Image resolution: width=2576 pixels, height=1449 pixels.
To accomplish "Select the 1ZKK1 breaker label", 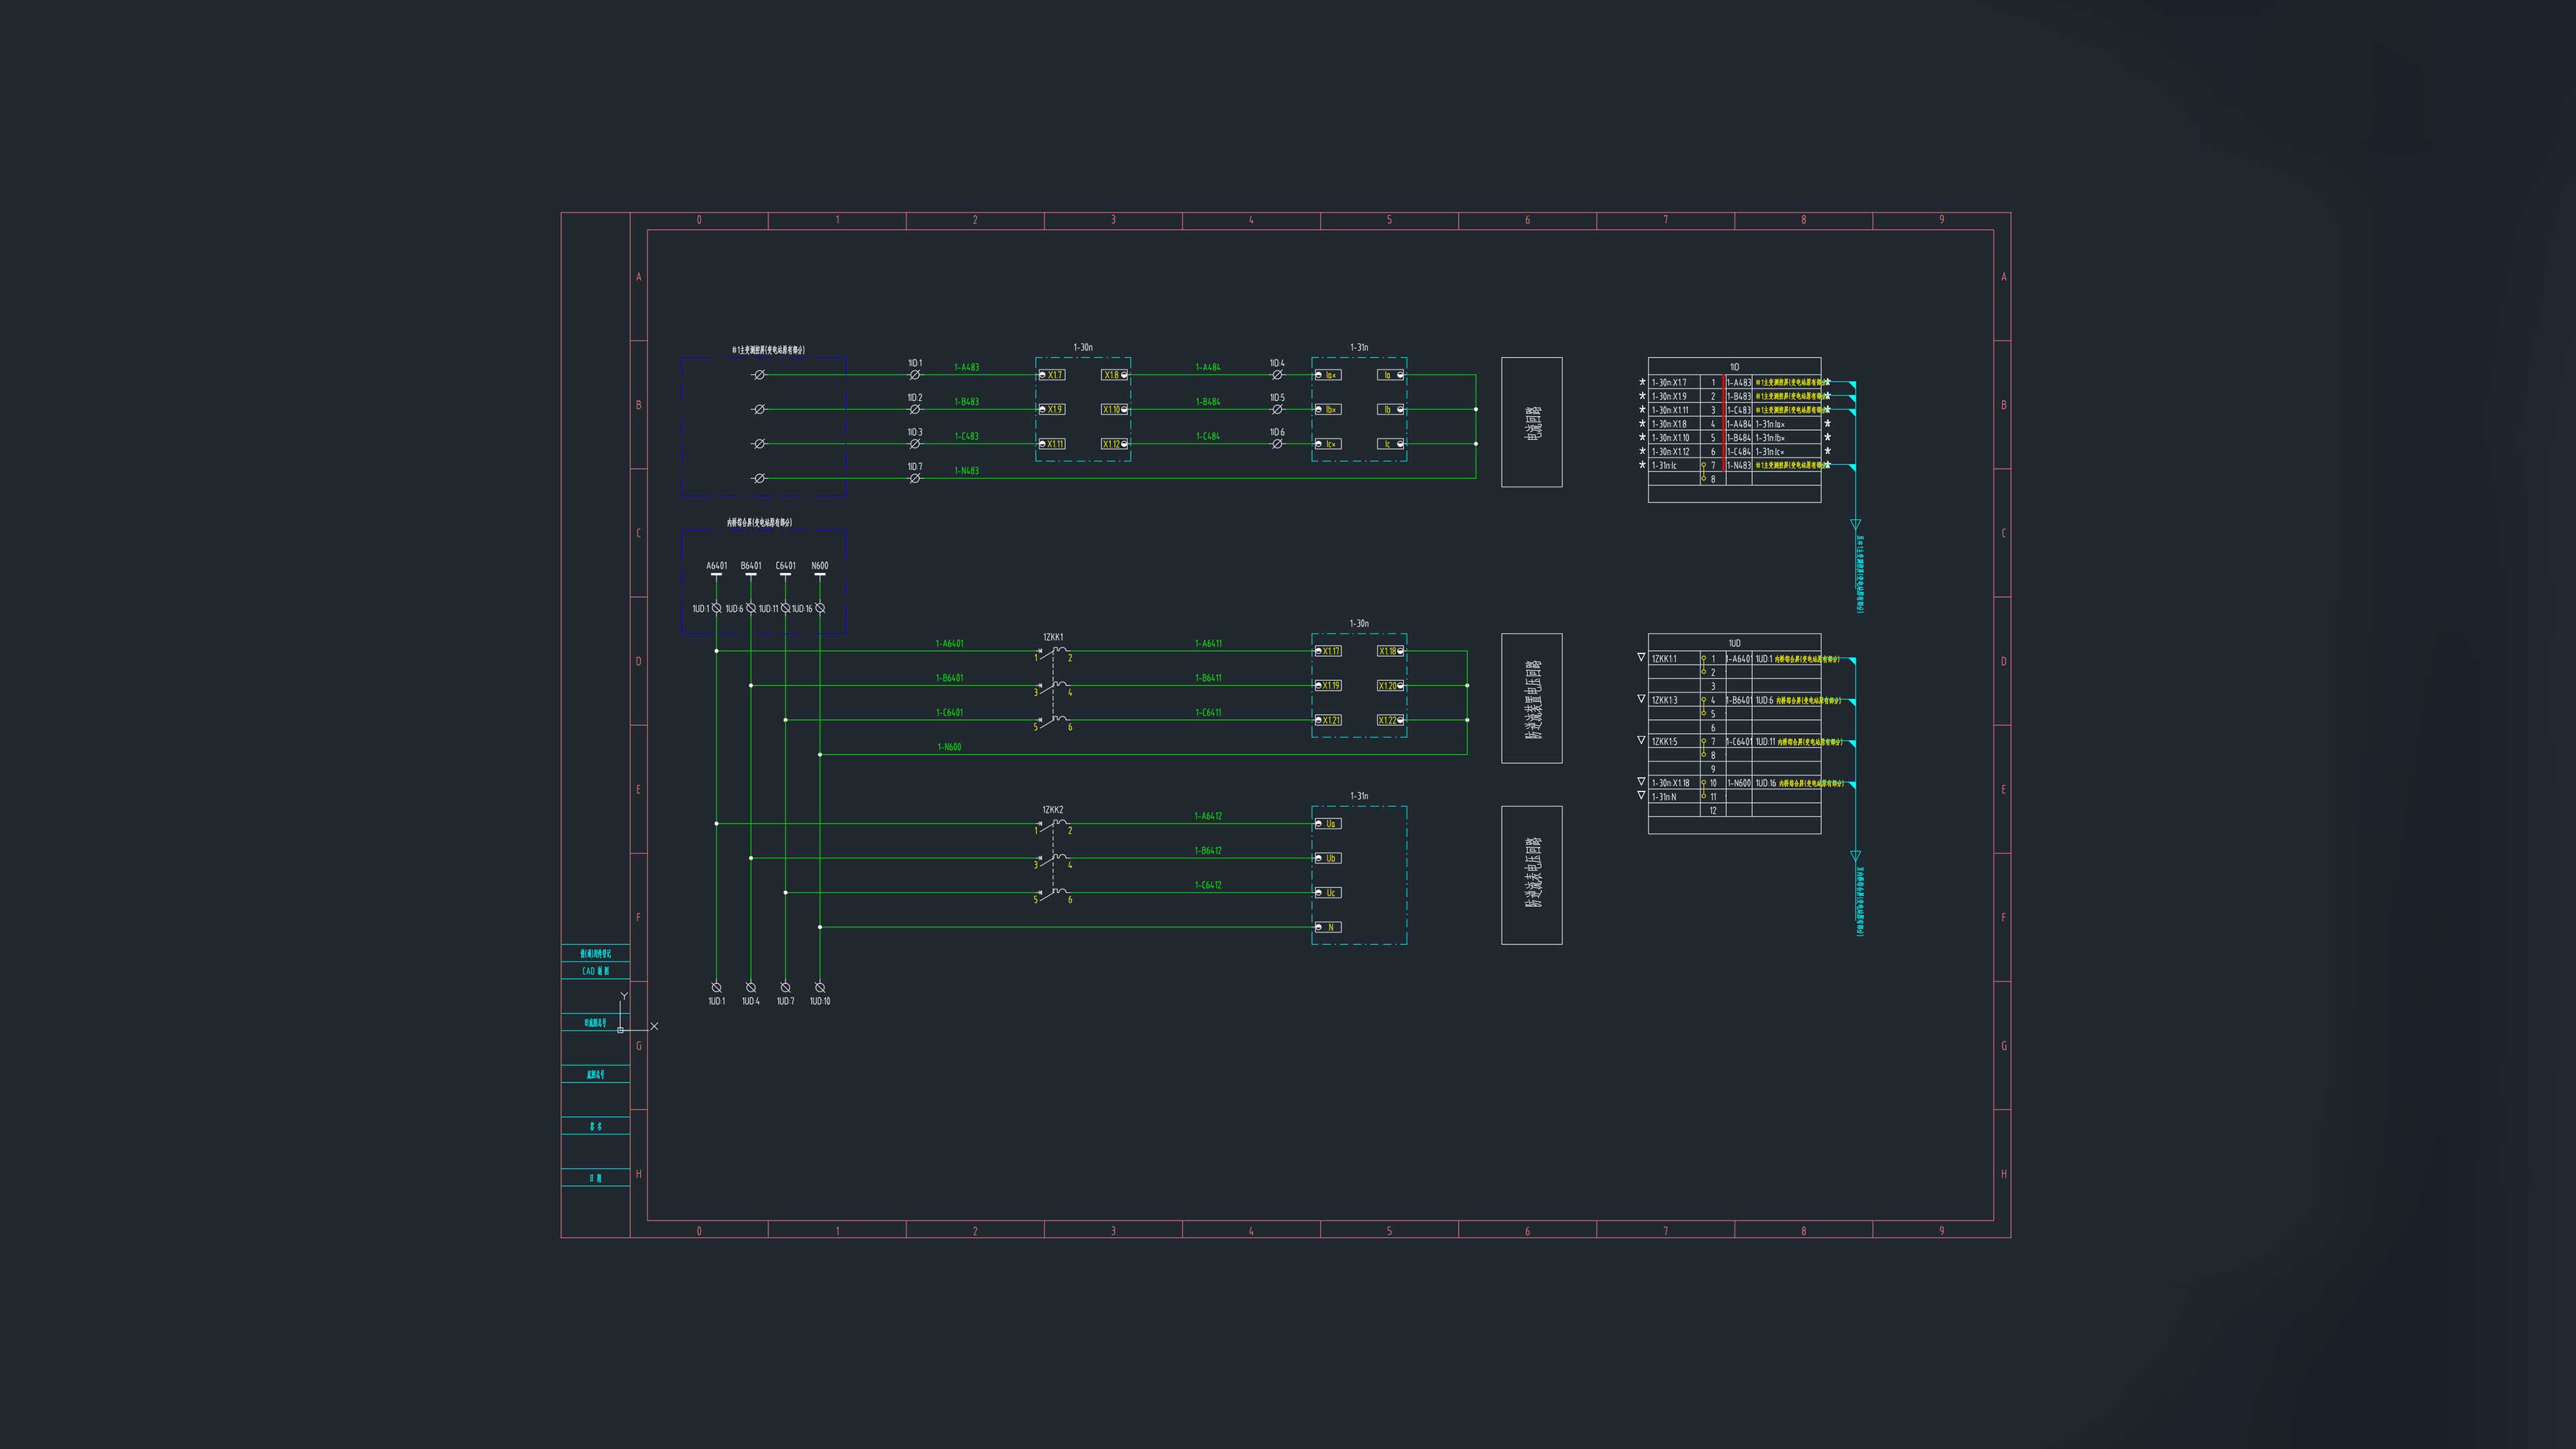I will [1053, 637].
